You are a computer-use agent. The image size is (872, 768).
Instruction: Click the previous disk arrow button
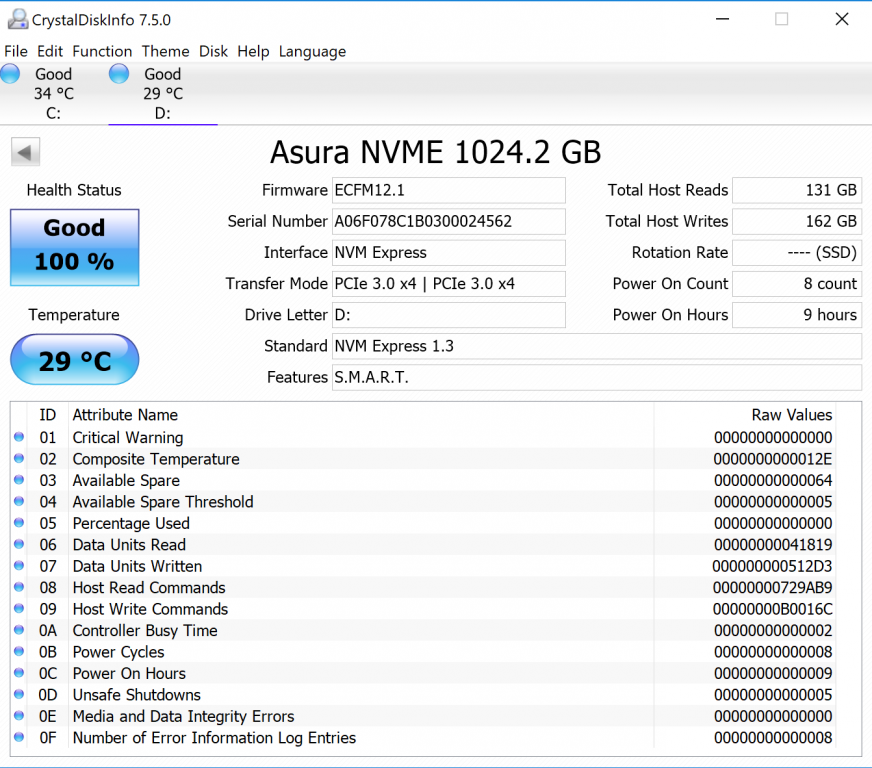coord(25,153)
